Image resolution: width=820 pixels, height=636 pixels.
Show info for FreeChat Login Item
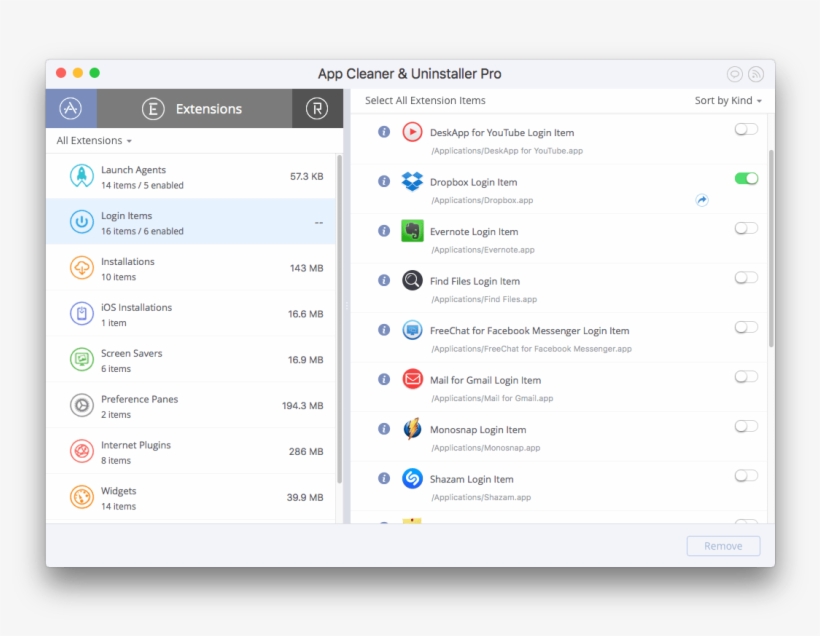(384, 330)
